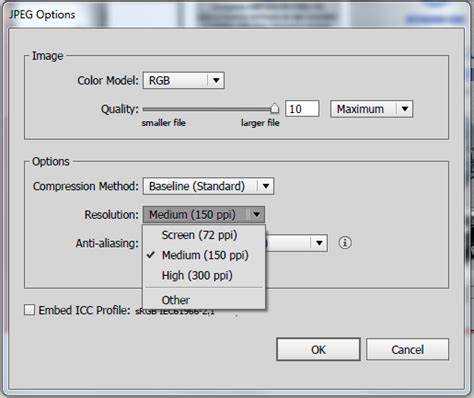Confirm with the OK button
The height and width of the screenshot is (398, 474).
(318, 349)
